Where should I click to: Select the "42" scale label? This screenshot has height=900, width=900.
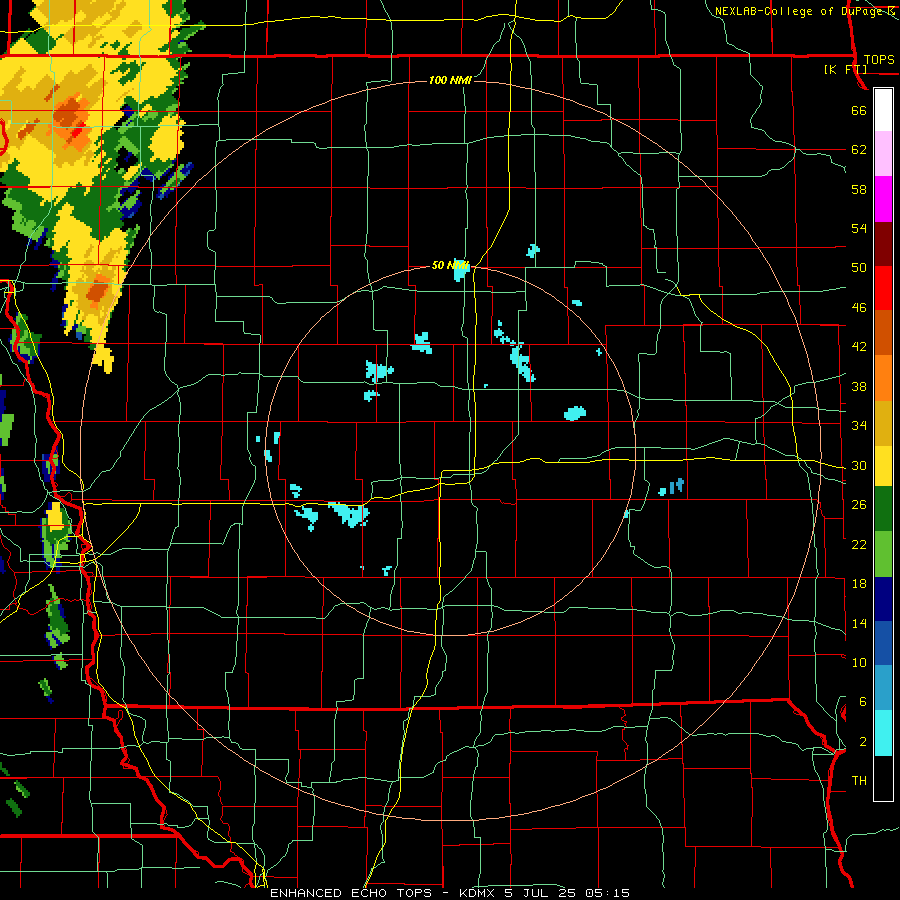pos(859,346)
